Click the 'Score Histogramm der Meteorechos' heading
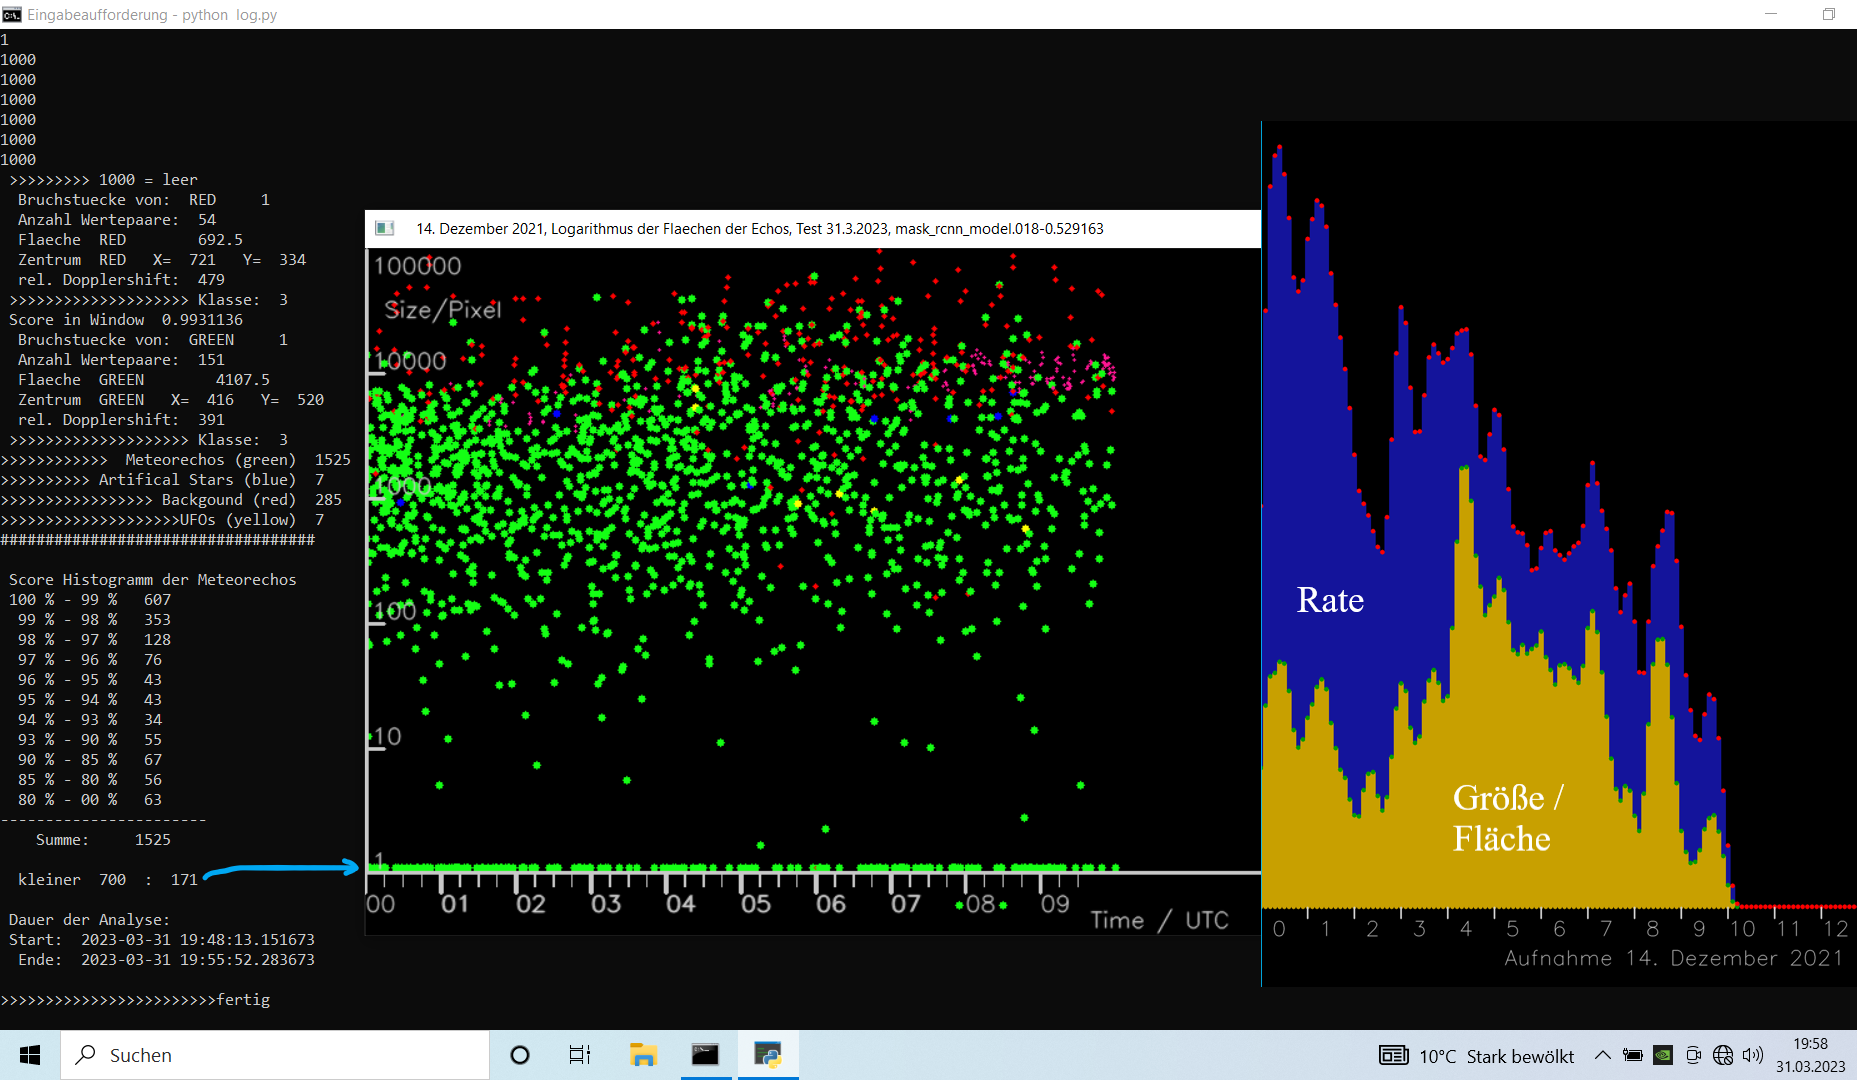This screenshot has height=1080, width=1857. point(153,580)
